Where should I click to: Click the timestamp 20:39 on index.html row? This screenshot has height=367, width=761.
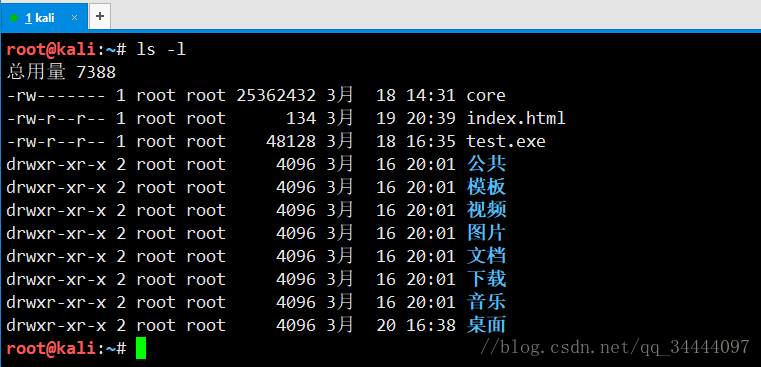(x=431, y=118)
